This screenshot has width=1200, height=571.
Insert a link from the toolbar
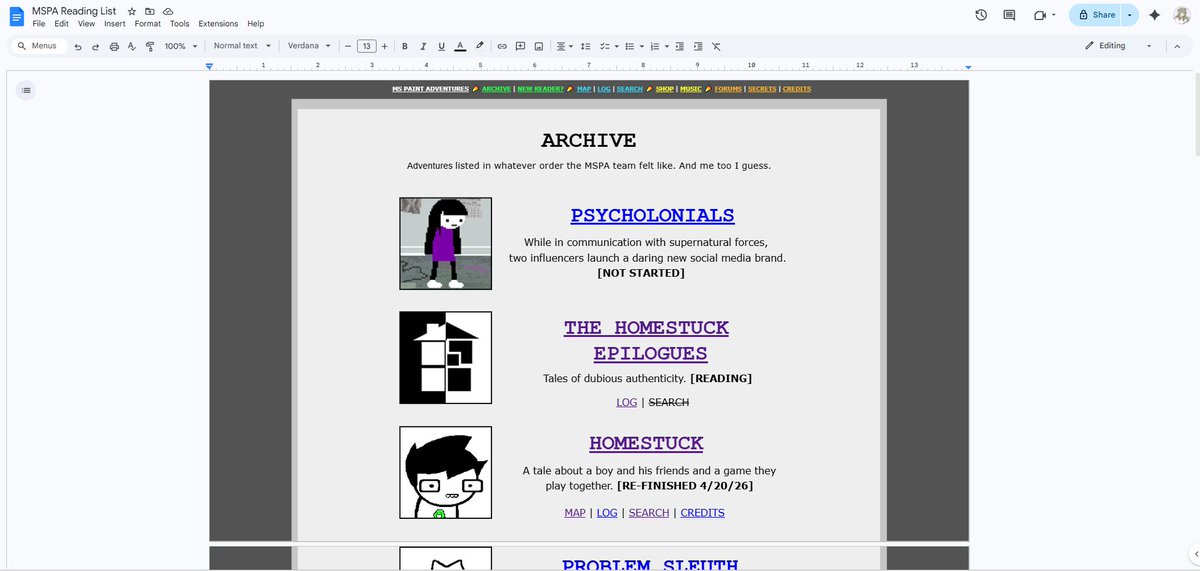pyautogui.click(x=502, y=46)
